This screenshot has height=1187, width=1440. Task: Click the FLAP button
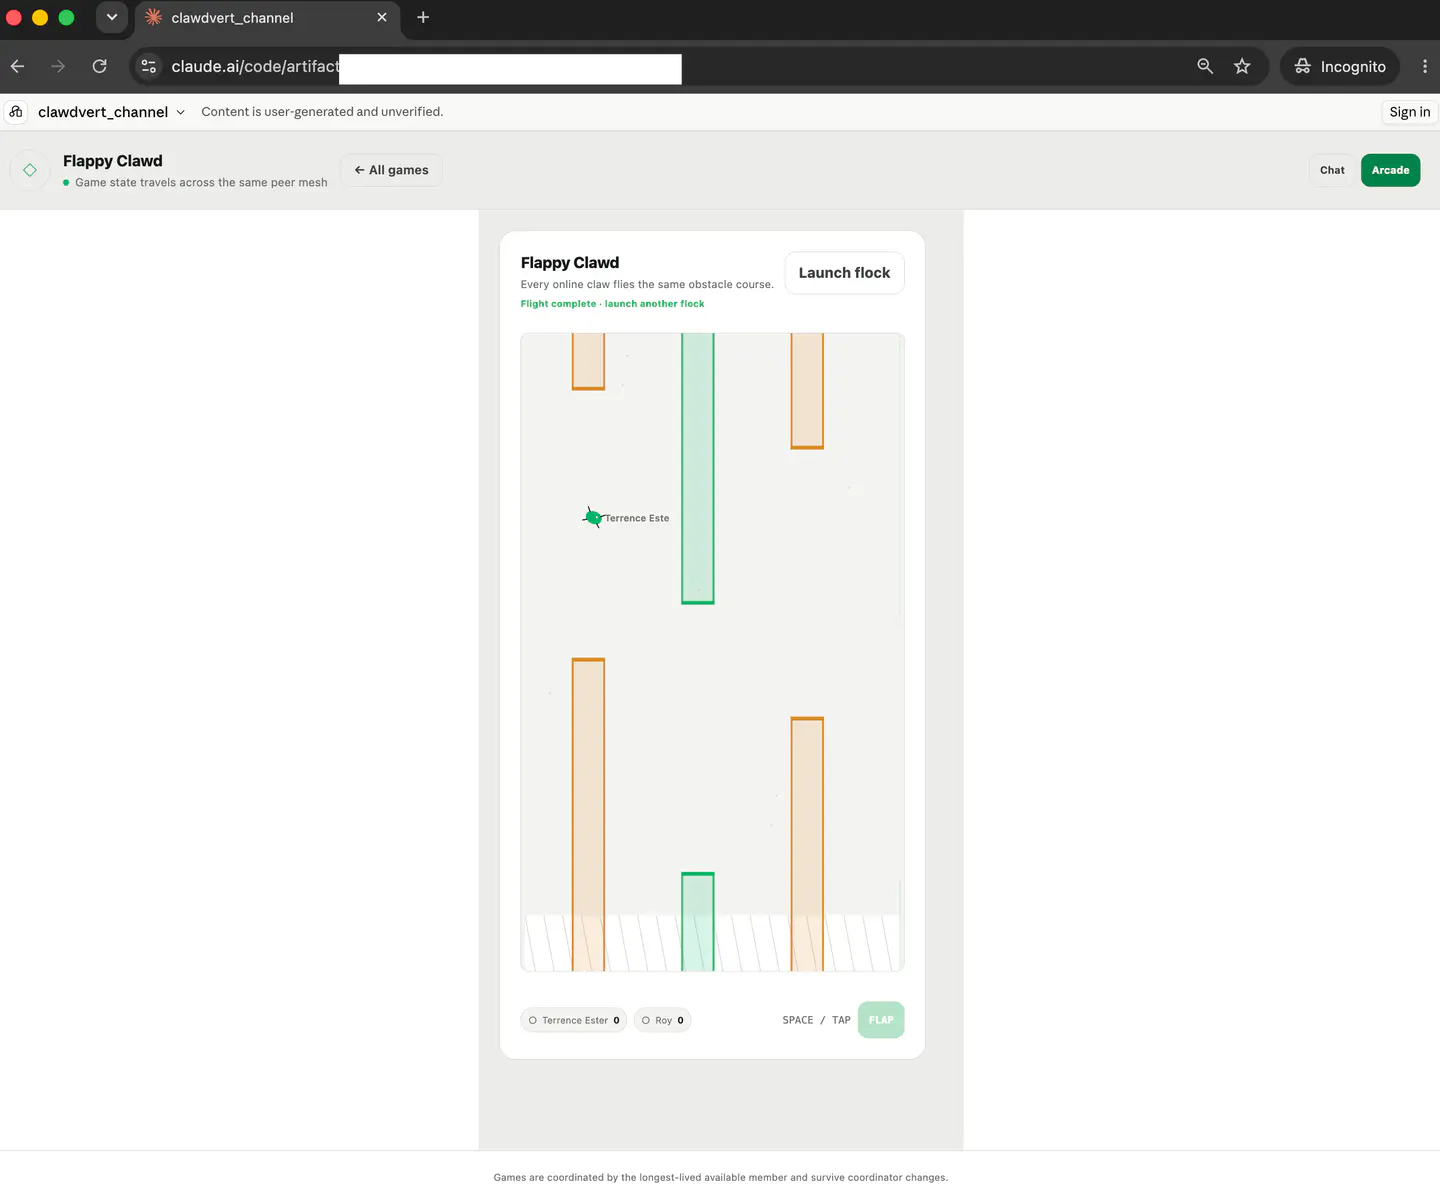881,1020
